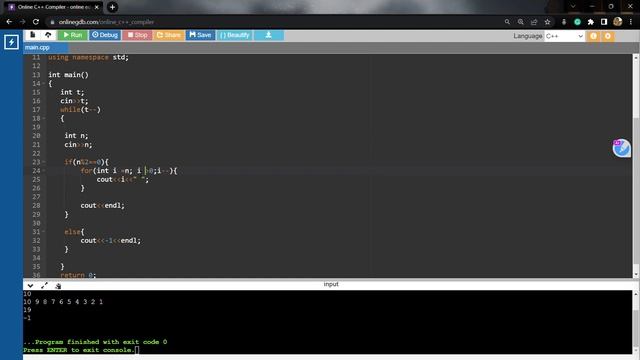Go forward with the browser forward arrow

pos(22,22)
